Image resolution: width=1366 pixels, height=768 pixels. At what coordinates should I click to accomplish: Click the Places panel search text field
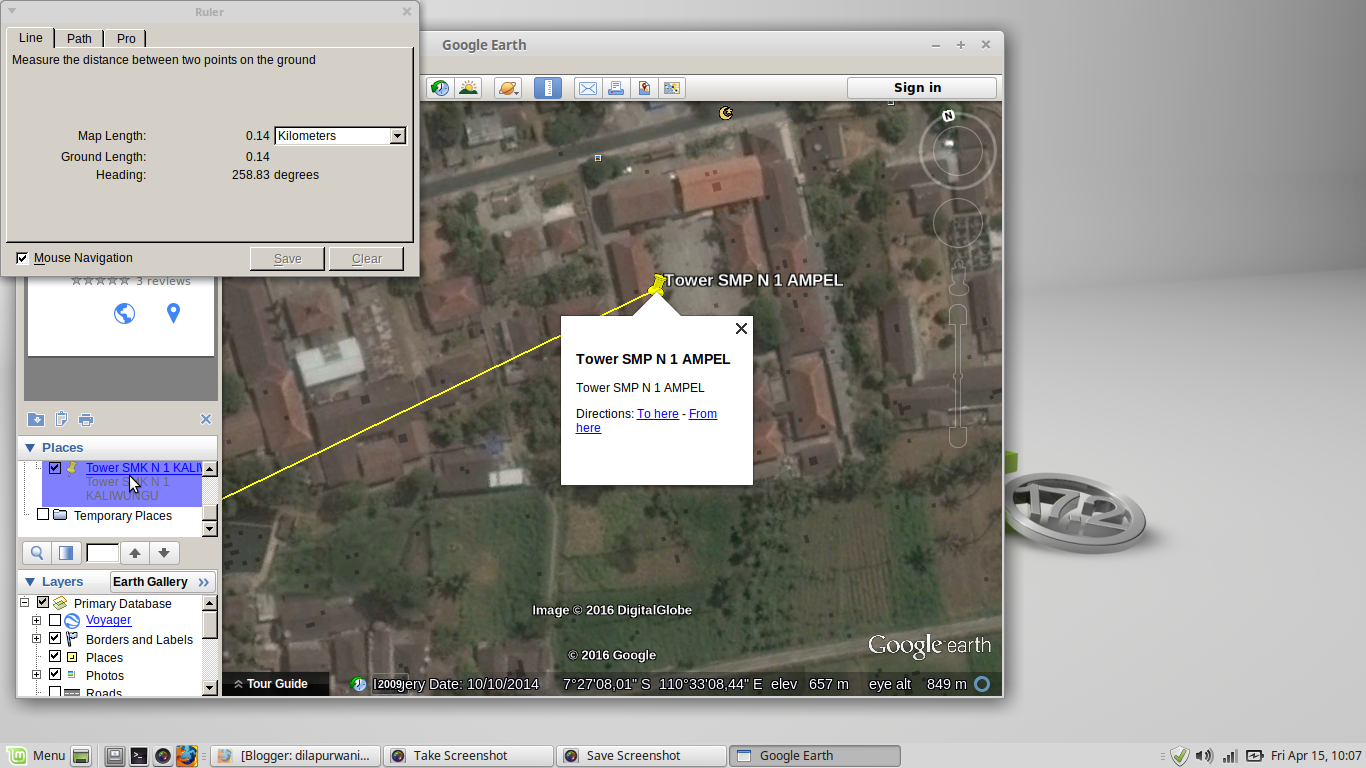point(102,553)
